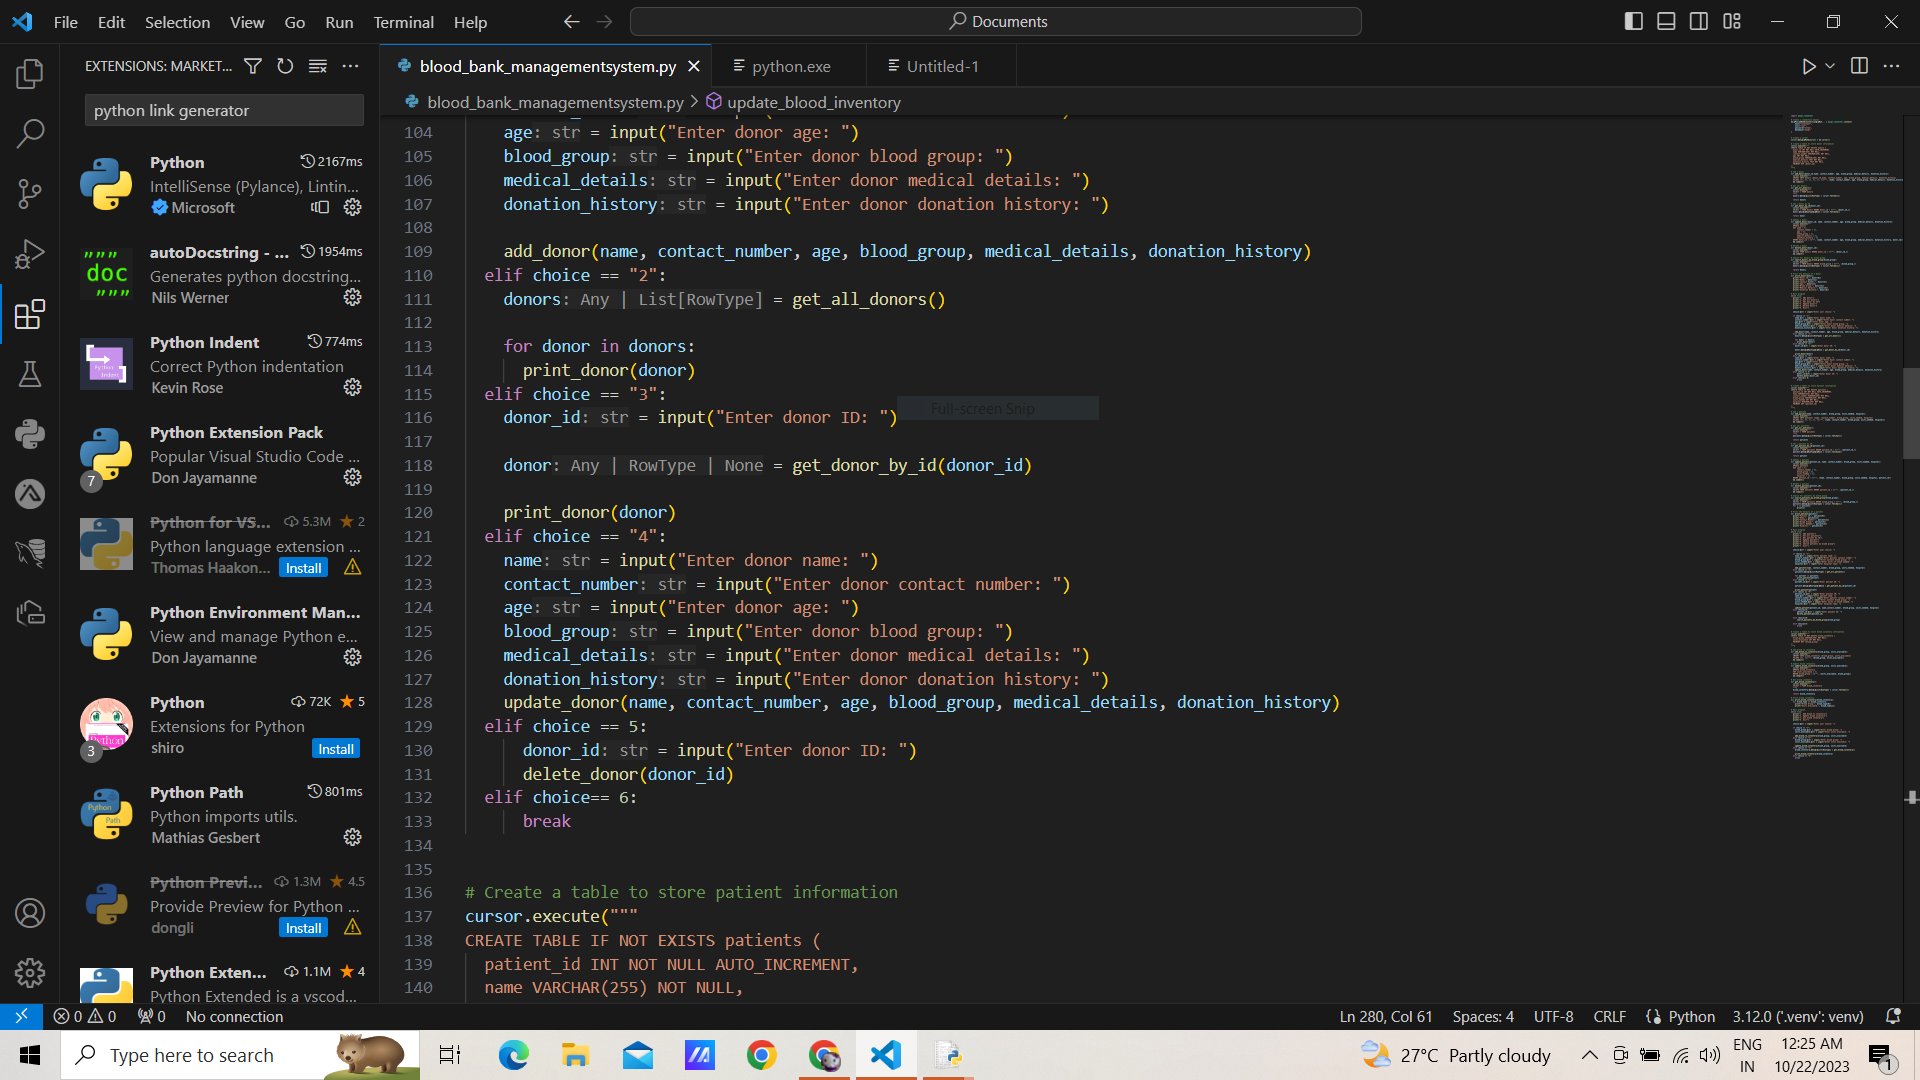Image resolution: width=1920 pixels, height=1080 pixels.
Task: Click the Python interpreter version in status bar
Action: pyautogui.click(x=1798, y=1016)
